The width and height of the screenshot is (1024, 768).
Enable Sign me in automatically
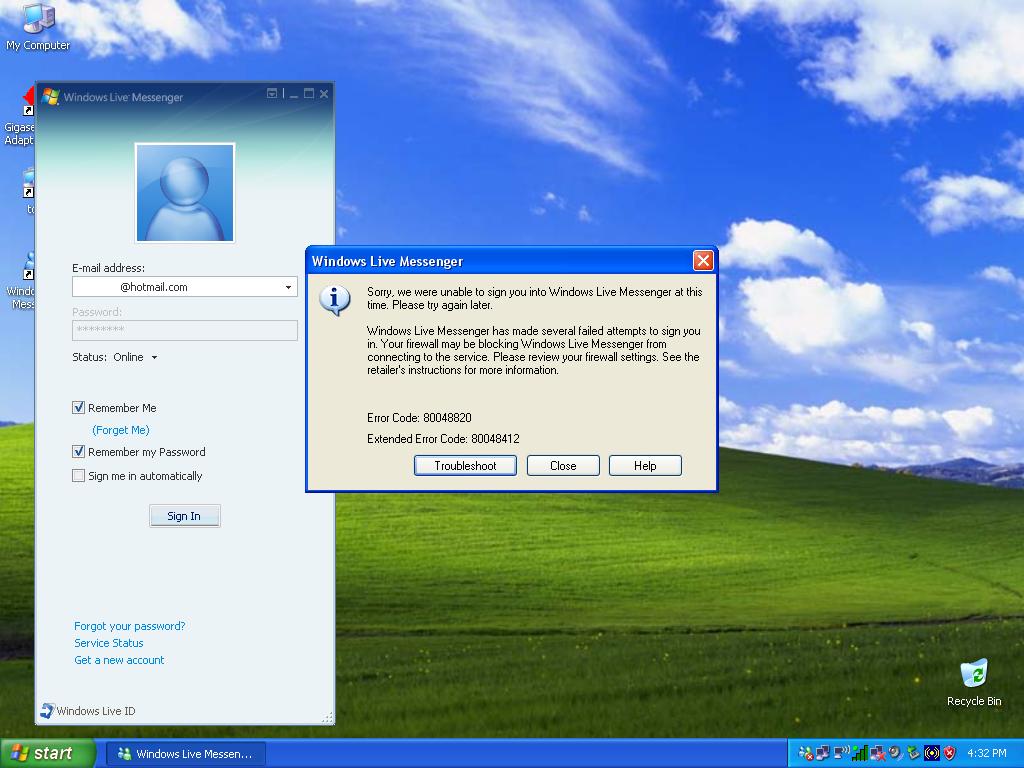point(79,476)
